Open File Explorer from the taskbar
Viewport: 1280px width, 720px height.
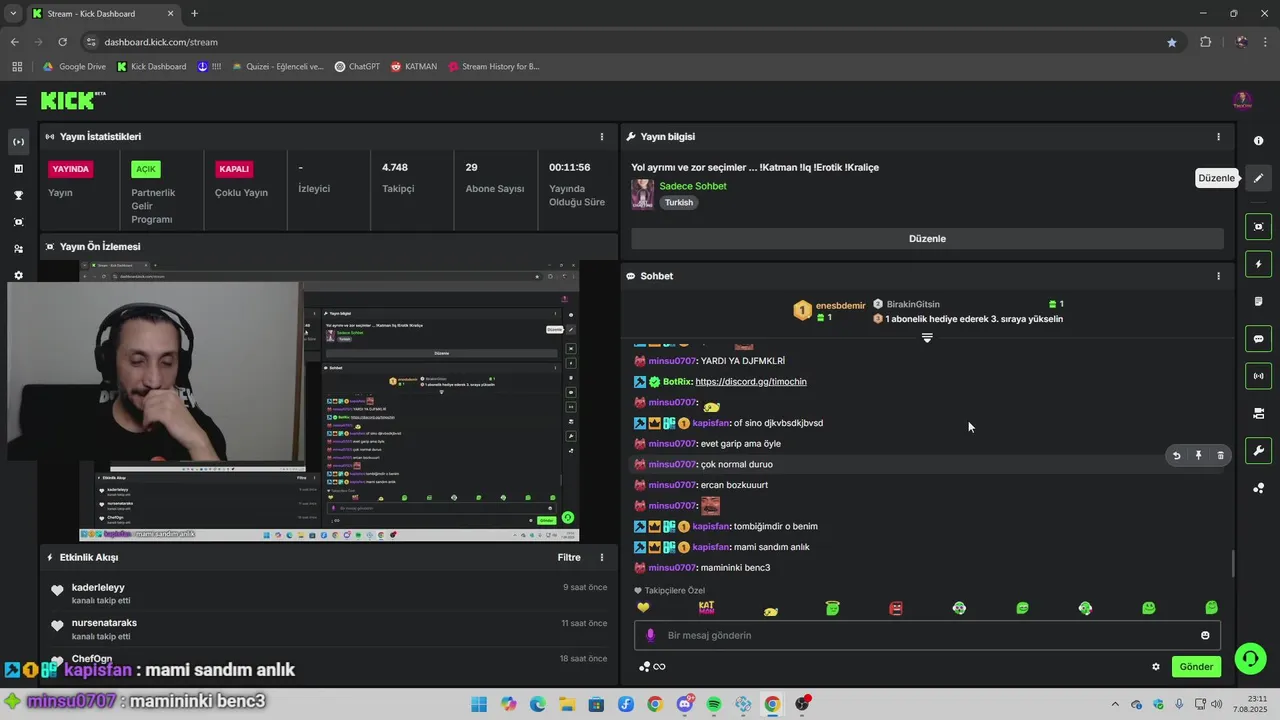click(567, 704)
